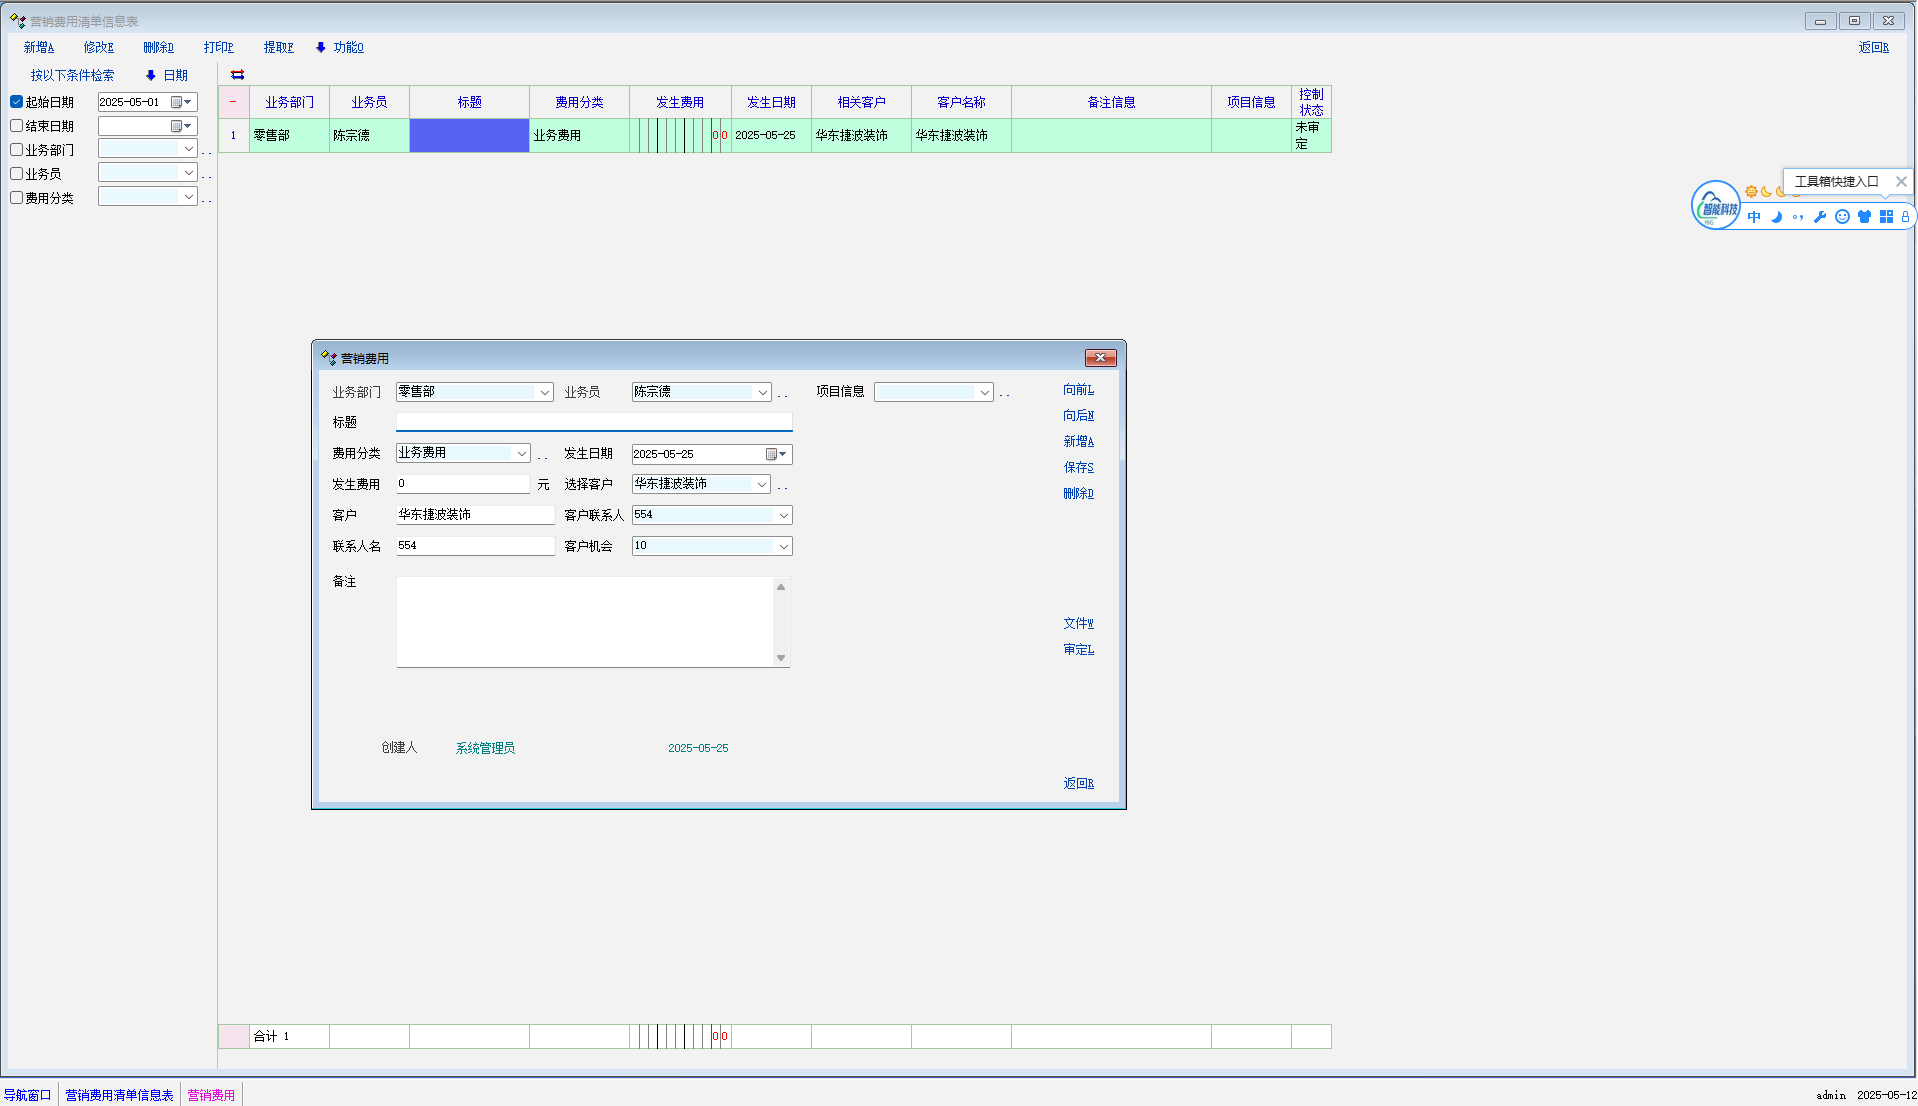Open the 功能 menu in the top toolbar
The width and height of the screenshot is (1918, 1106).
pyautogui.click(x=340, y=47)
